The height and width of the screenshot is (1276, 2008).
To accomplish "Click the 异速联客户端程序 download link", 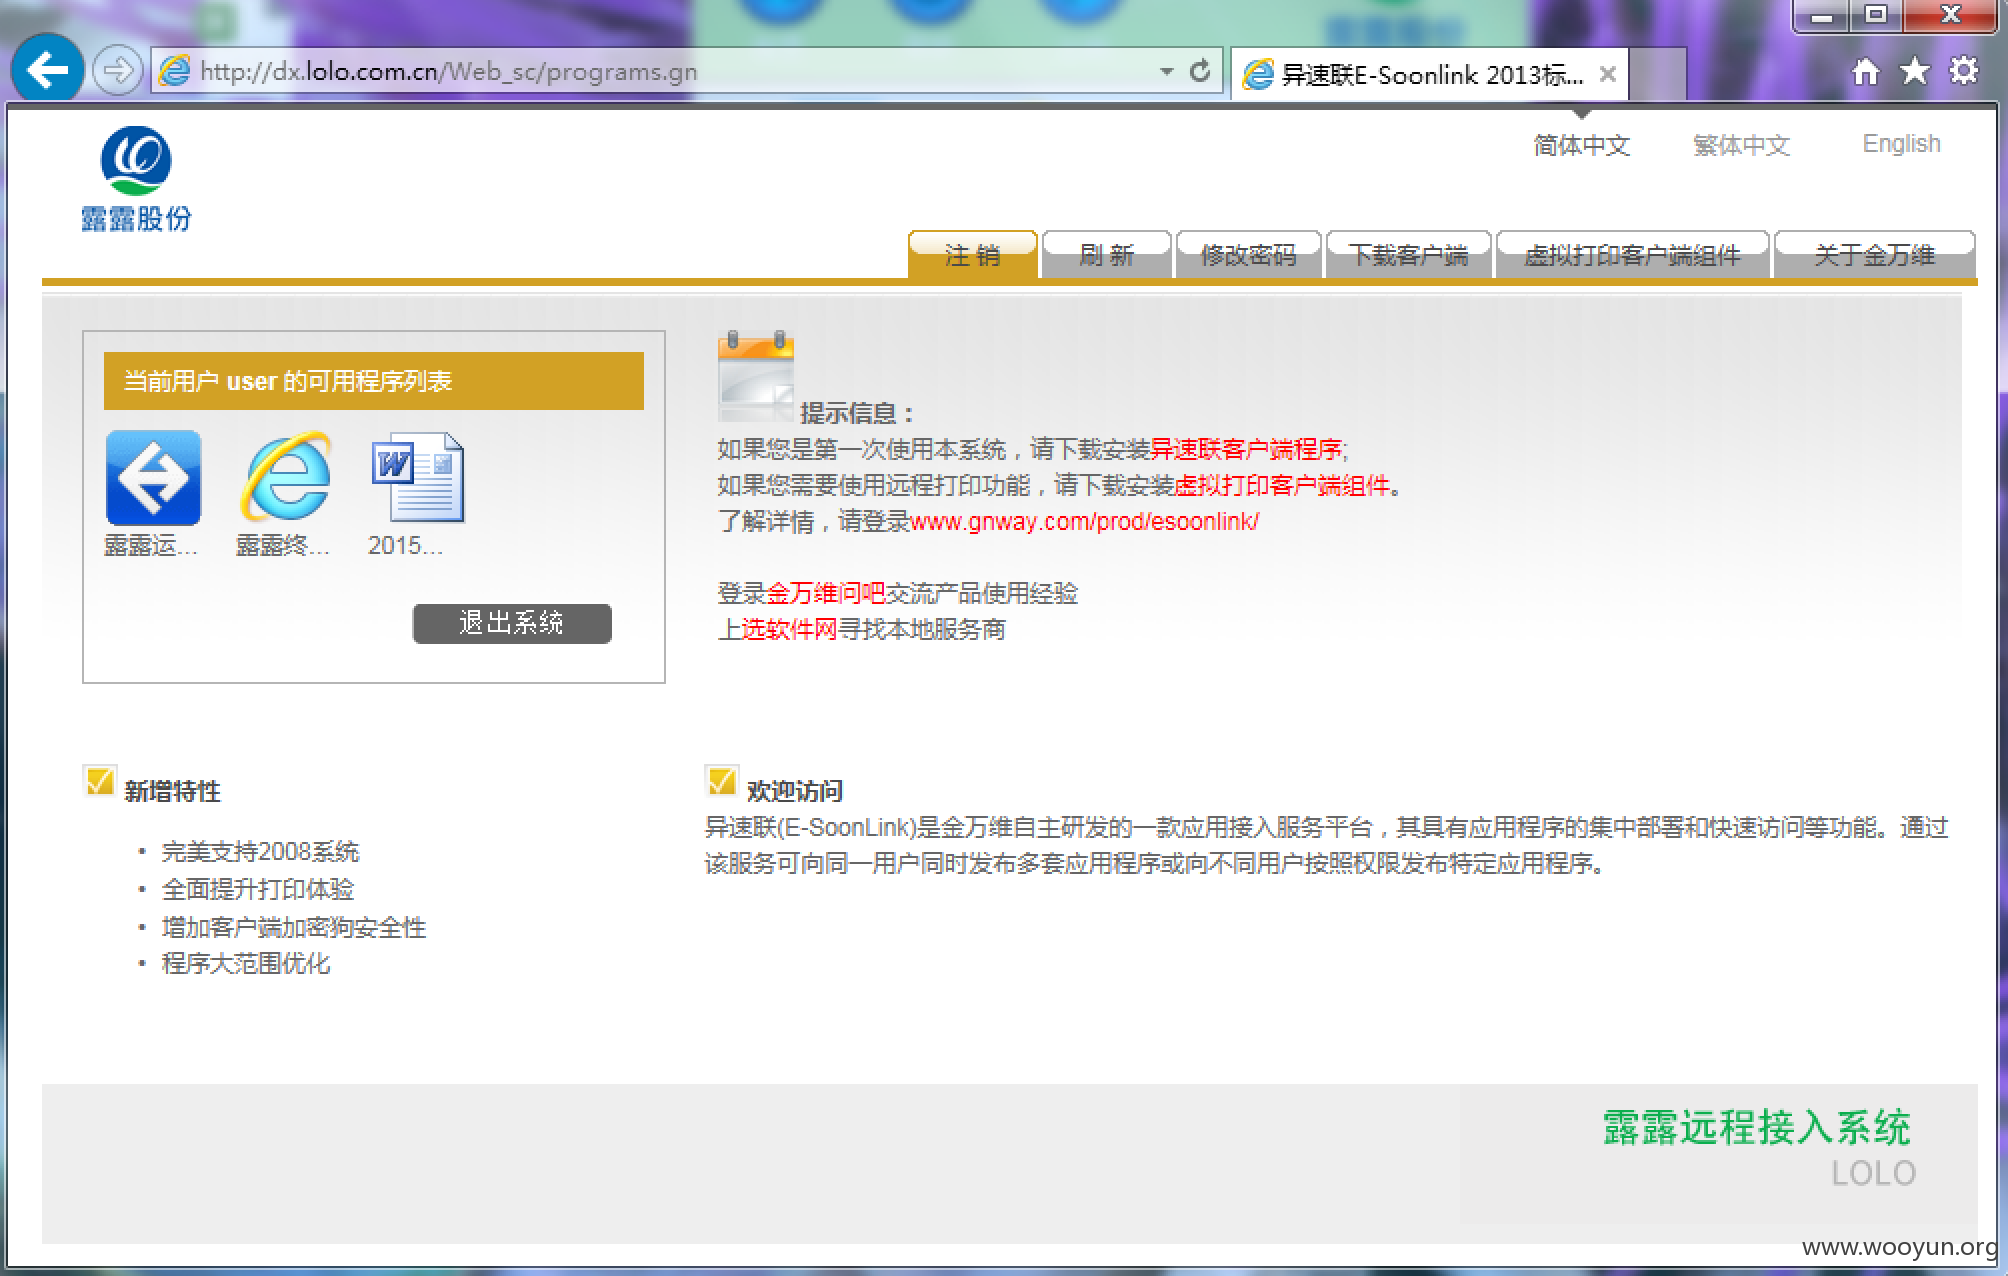I will [x=1245, y=449].
